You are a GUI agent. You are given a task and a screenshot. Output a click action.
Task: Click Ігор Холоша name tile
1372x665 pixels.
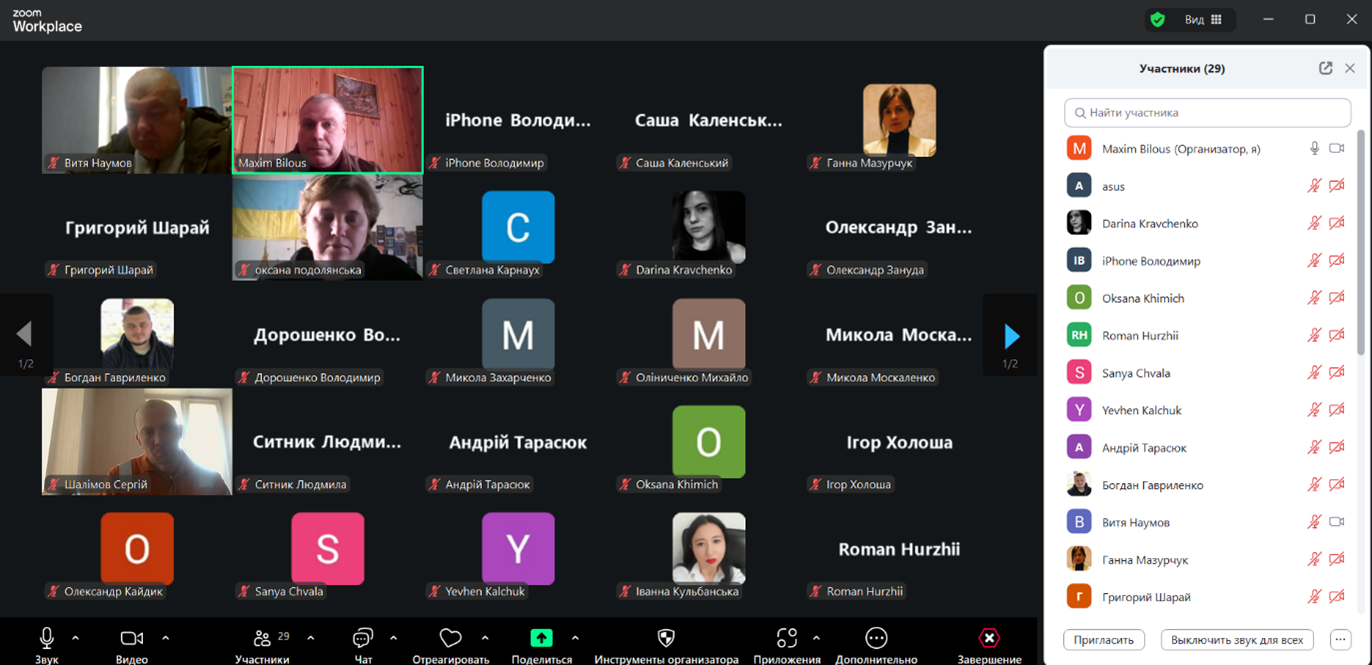point(899,442)
